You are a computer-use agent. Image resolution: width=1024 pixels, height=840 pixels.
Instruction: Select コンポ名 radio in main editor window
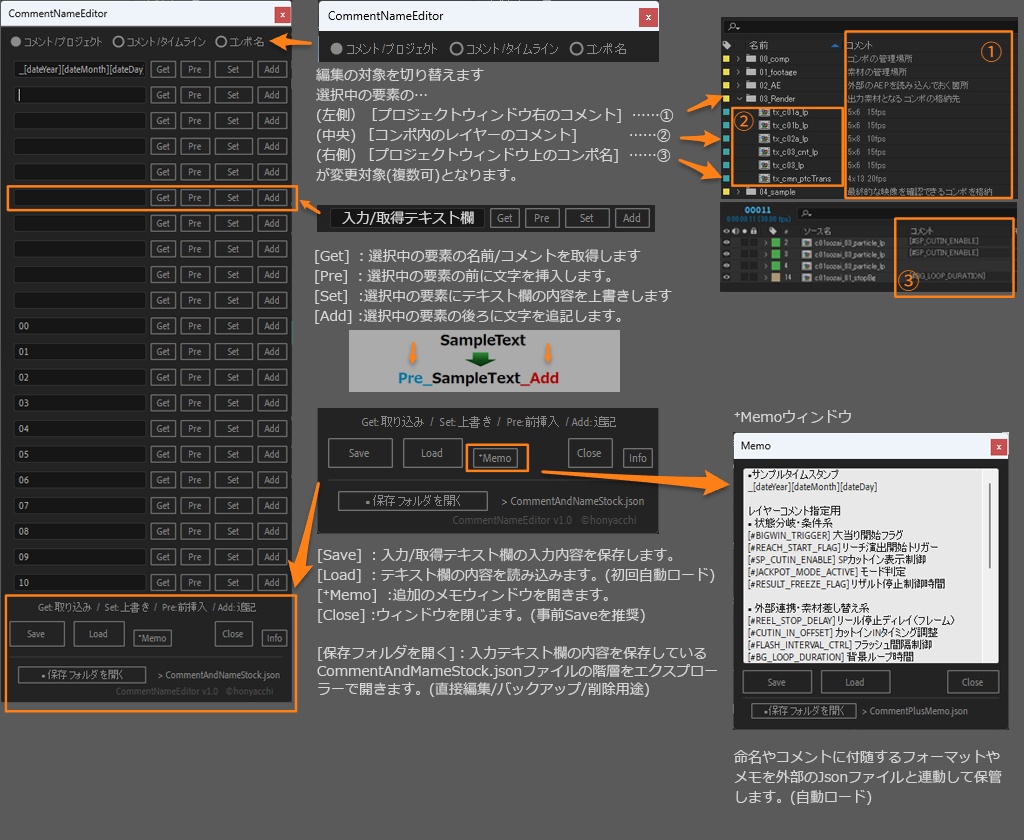221,42
